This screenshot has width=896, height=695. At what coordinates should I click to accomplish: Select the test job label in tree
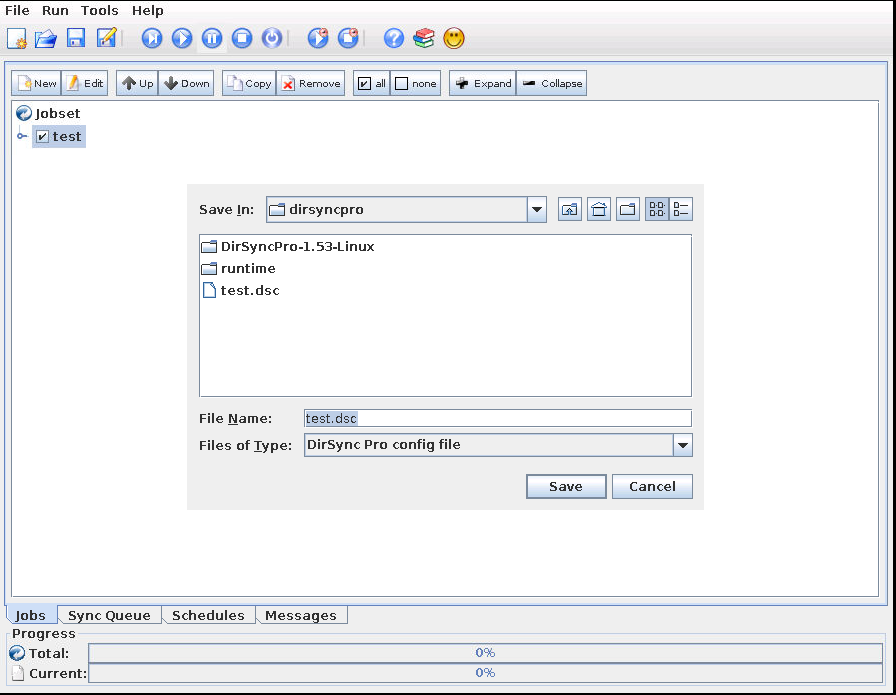(67, 137)
